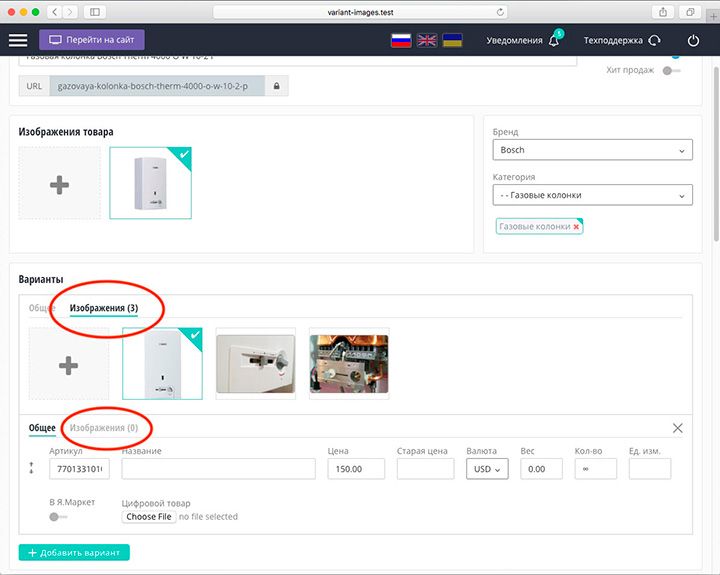Screen dimensions: 720x575
Task: Expand the Бренд dropdown showing Bosch
Action: [x=592, y=150]
